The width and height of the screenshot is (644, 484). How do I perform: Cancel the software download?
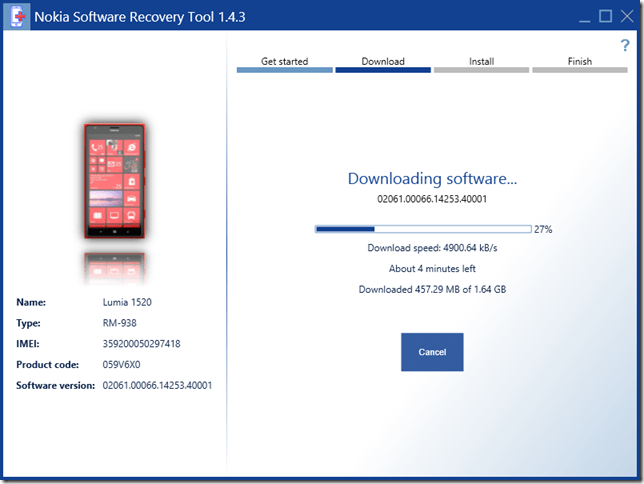pyautogui.click(x=432, y=352)
